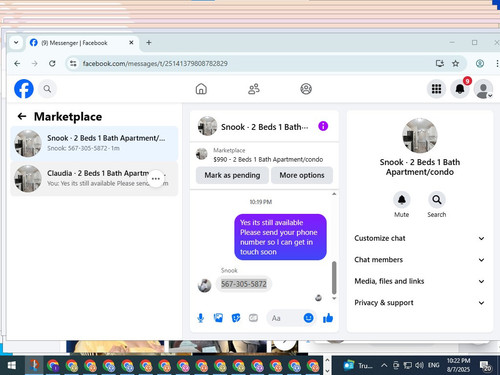Expand Customize chat section
500x375 pixels.
[x=419, y=238]
